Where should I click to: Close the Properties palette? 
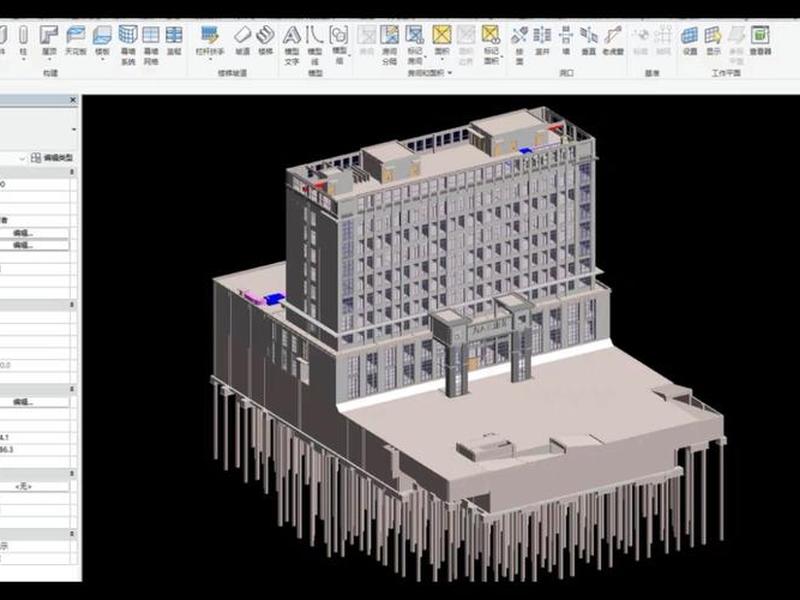(x=72, y=100)
